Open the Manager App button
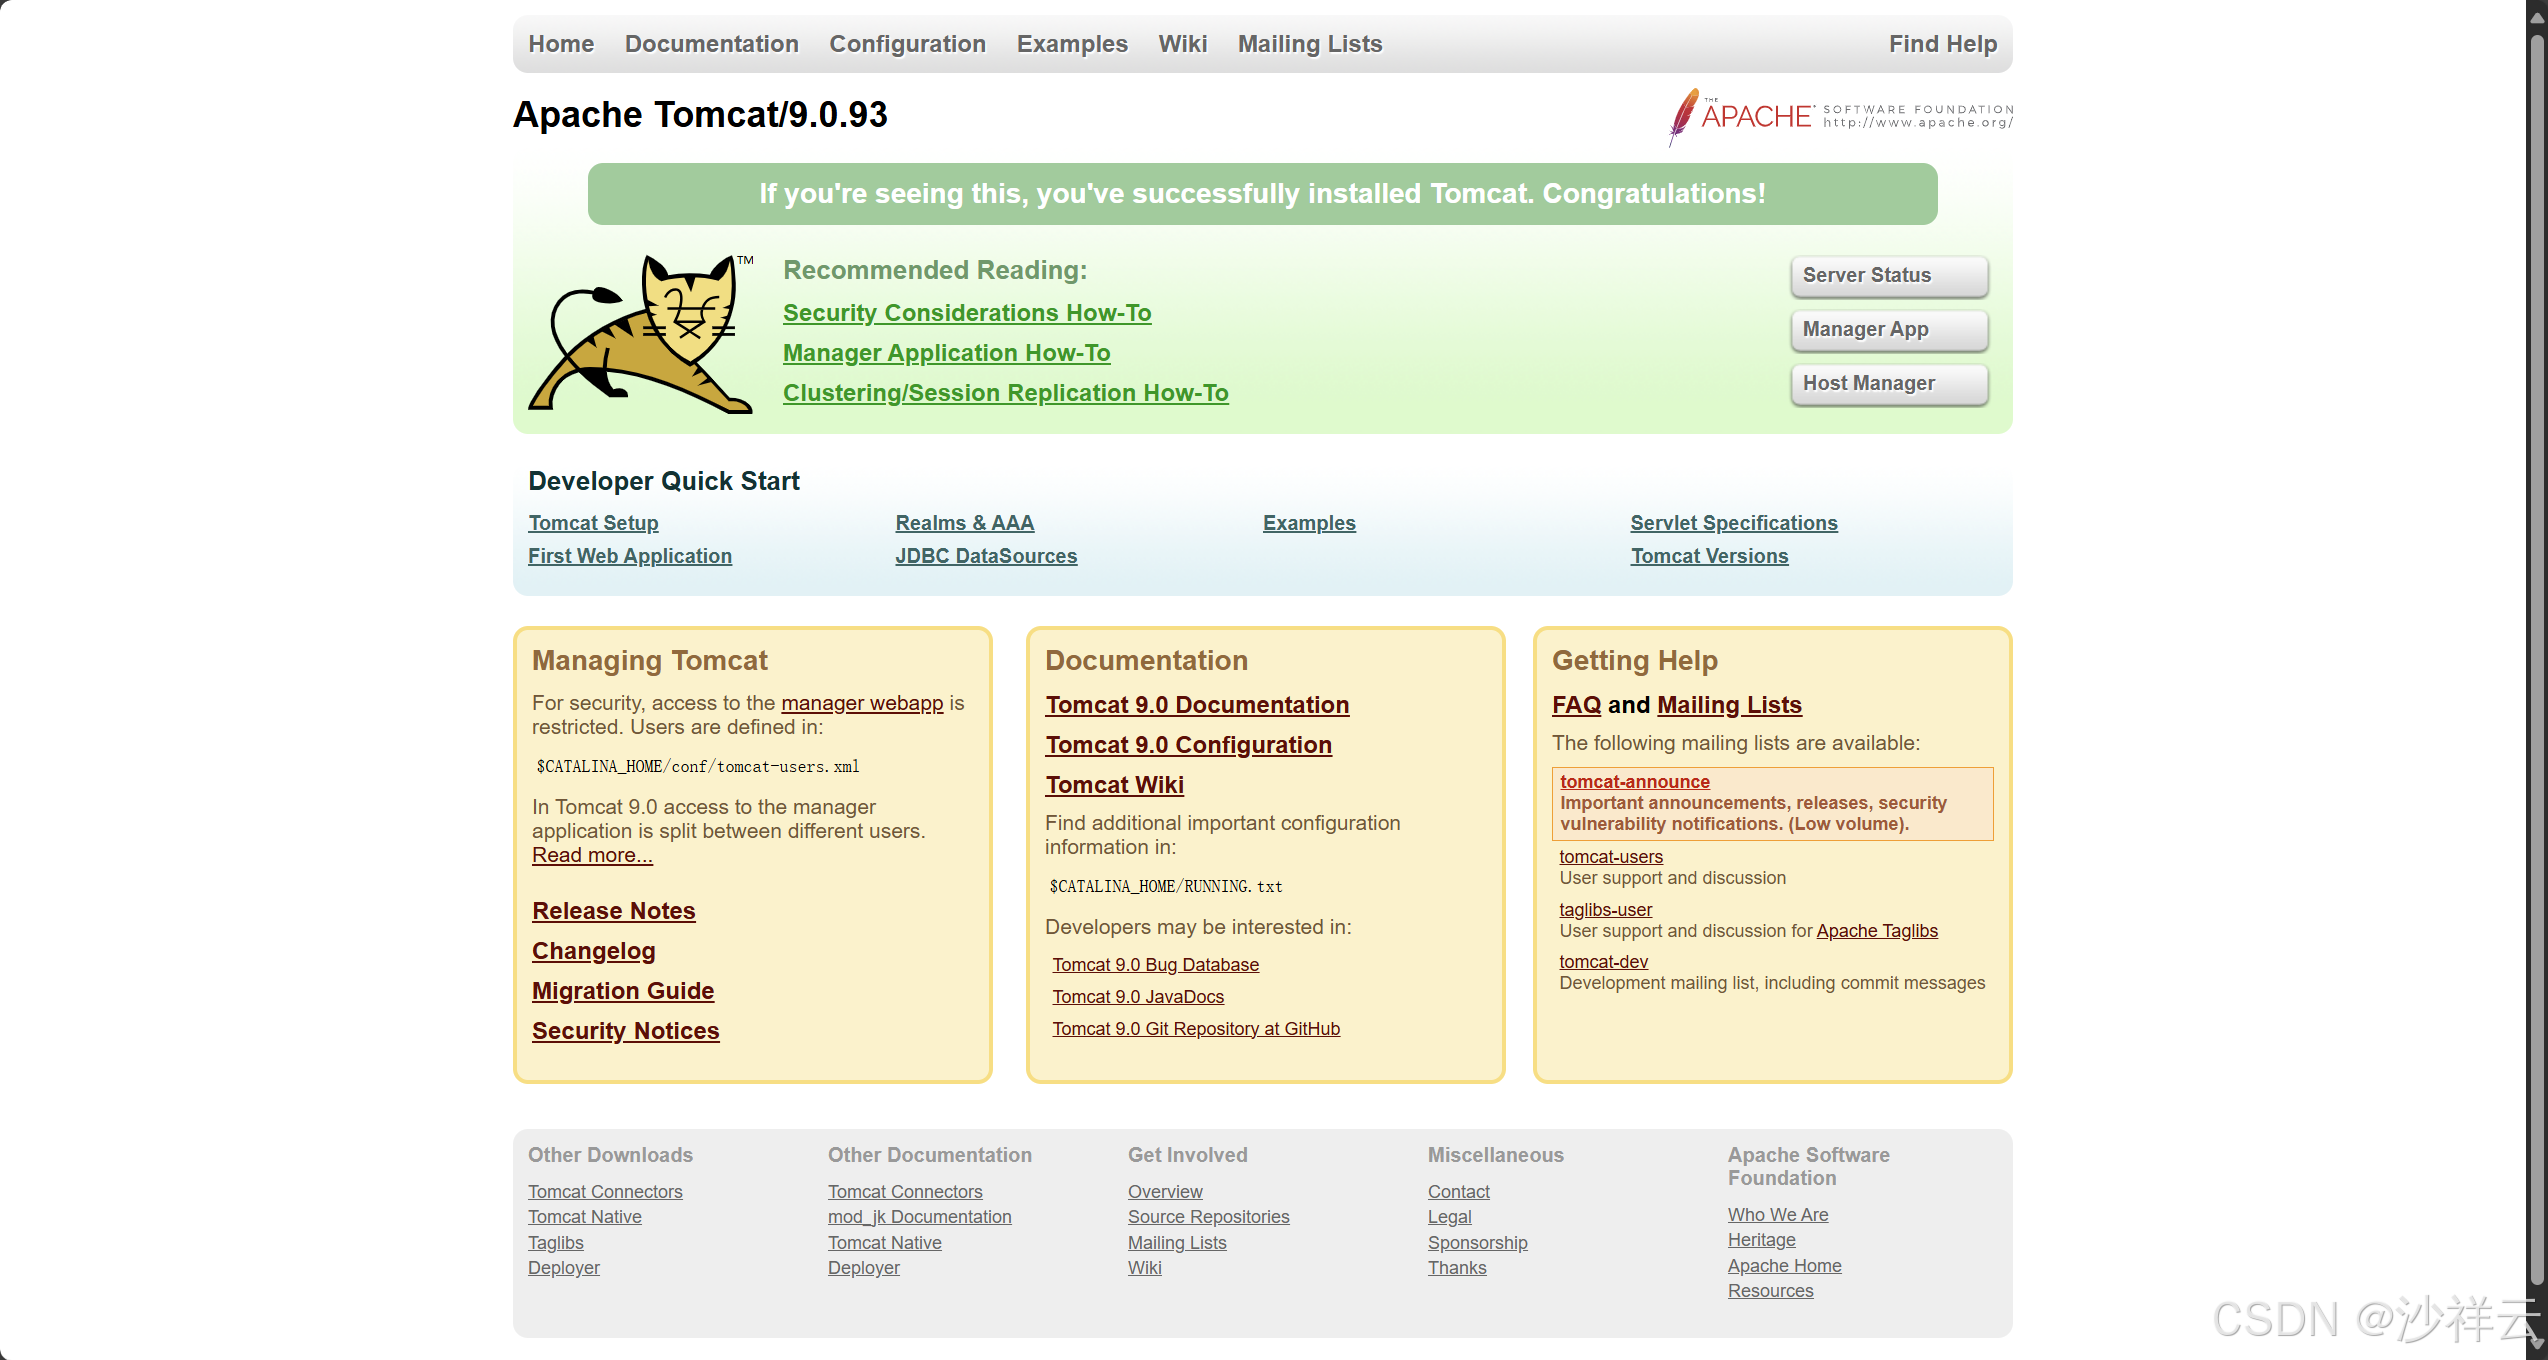2548x1360 pixels. 1889,330
